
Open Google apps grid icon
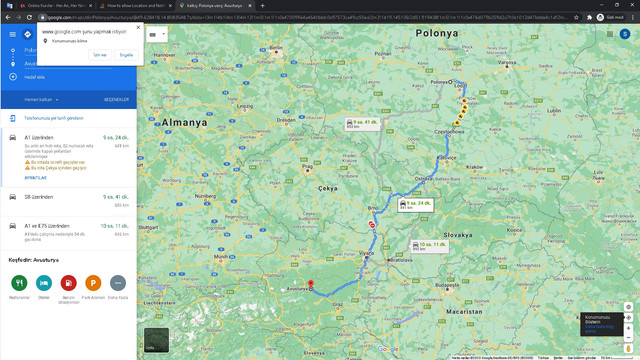(609, 34)
